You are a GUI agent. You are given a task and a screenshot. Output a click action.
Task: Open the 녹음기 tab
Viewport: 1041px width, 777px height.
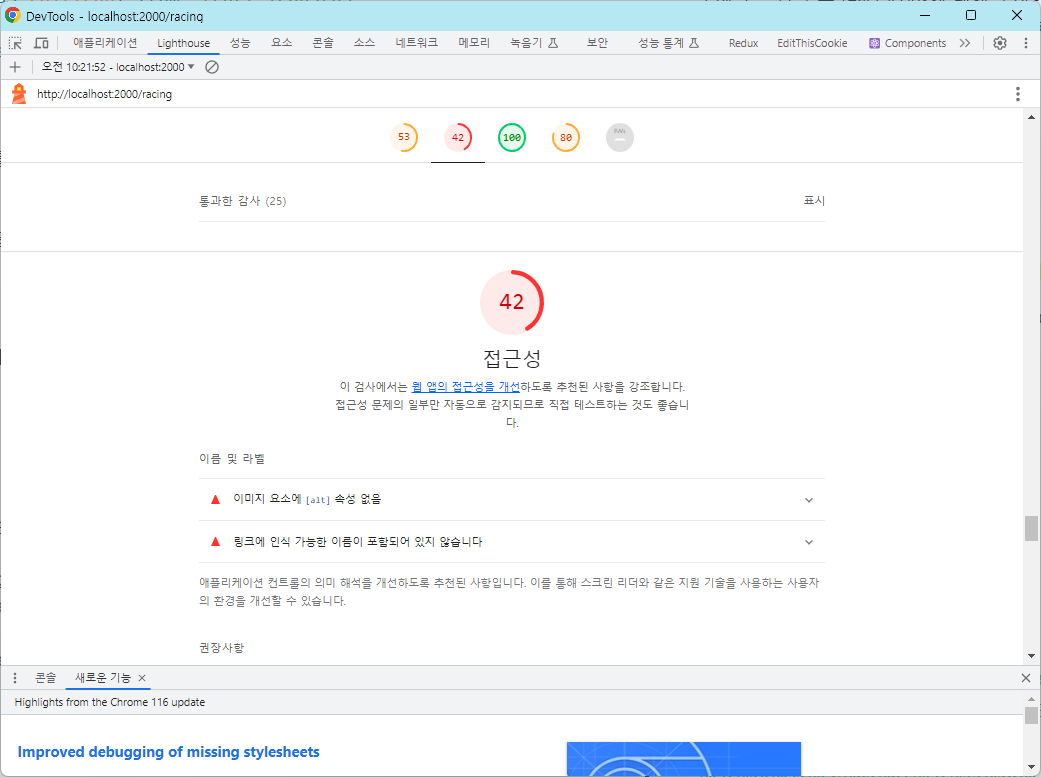534,43
